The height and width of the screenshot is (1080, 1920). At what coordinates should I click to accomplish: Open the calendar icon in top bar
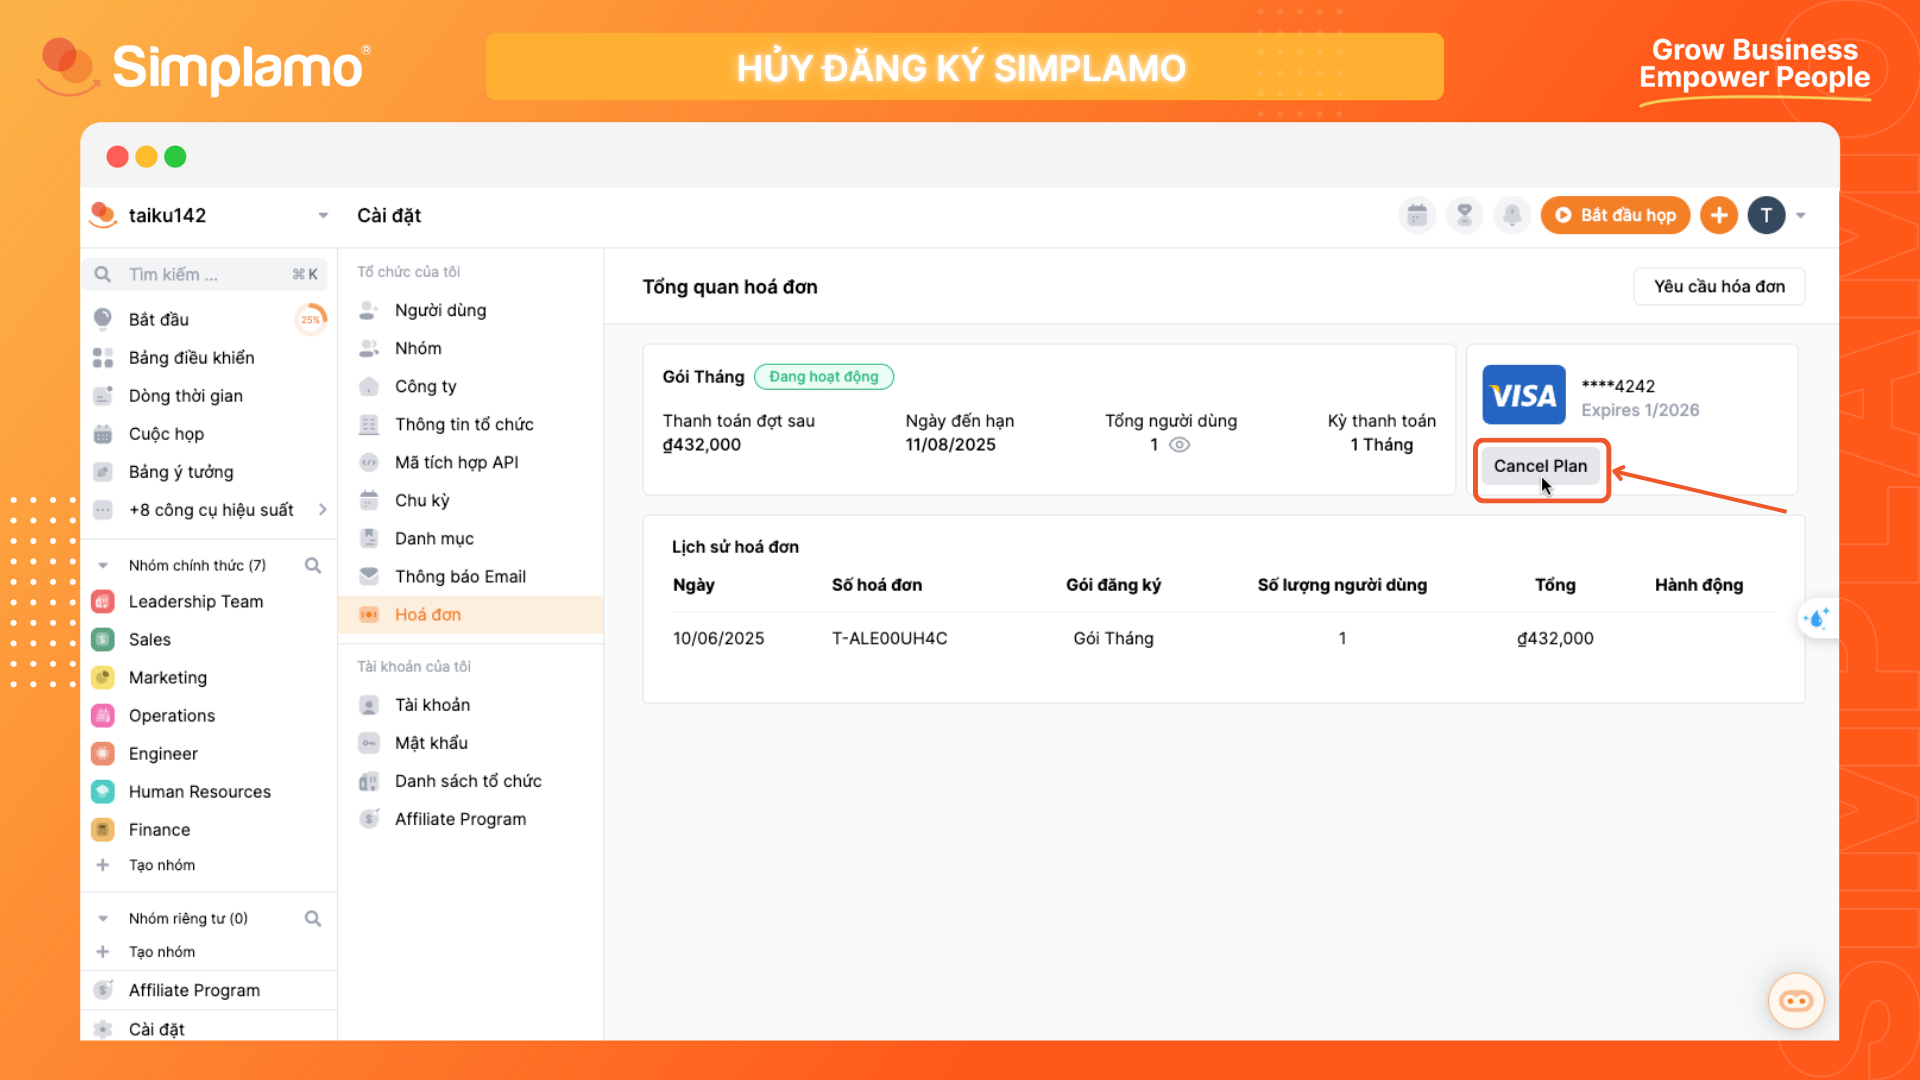1417,215
